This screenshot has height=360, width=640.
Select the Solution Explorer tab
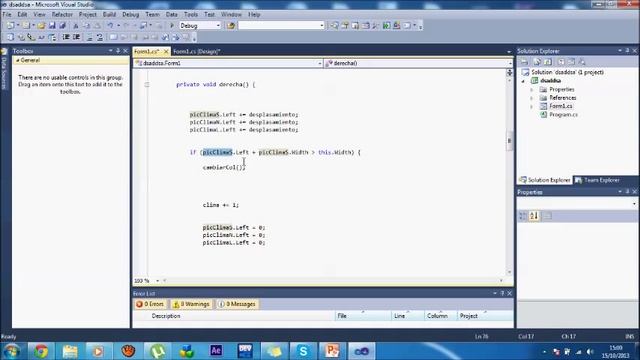tap(544, 180)
